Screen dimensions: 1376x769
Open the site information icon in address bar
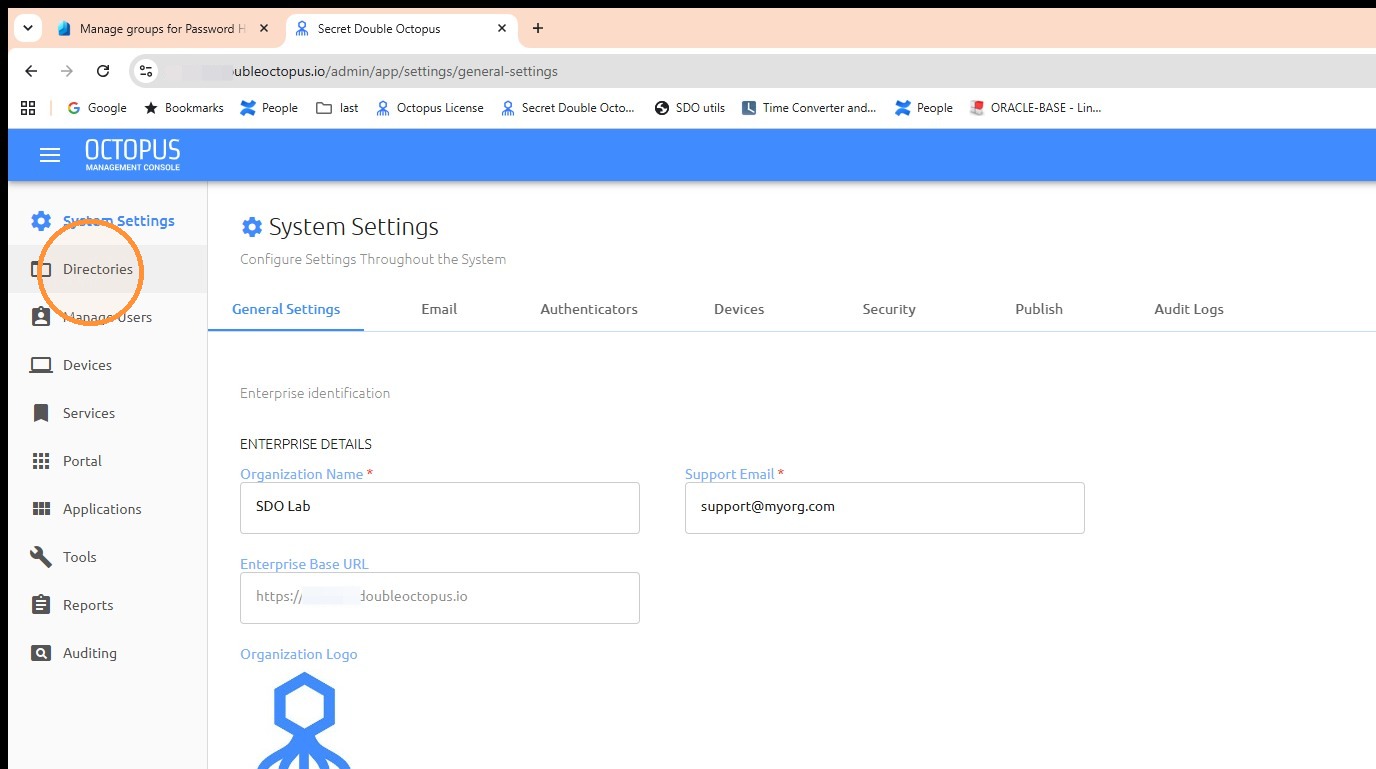pyautogui.click(x=146, y=71)
